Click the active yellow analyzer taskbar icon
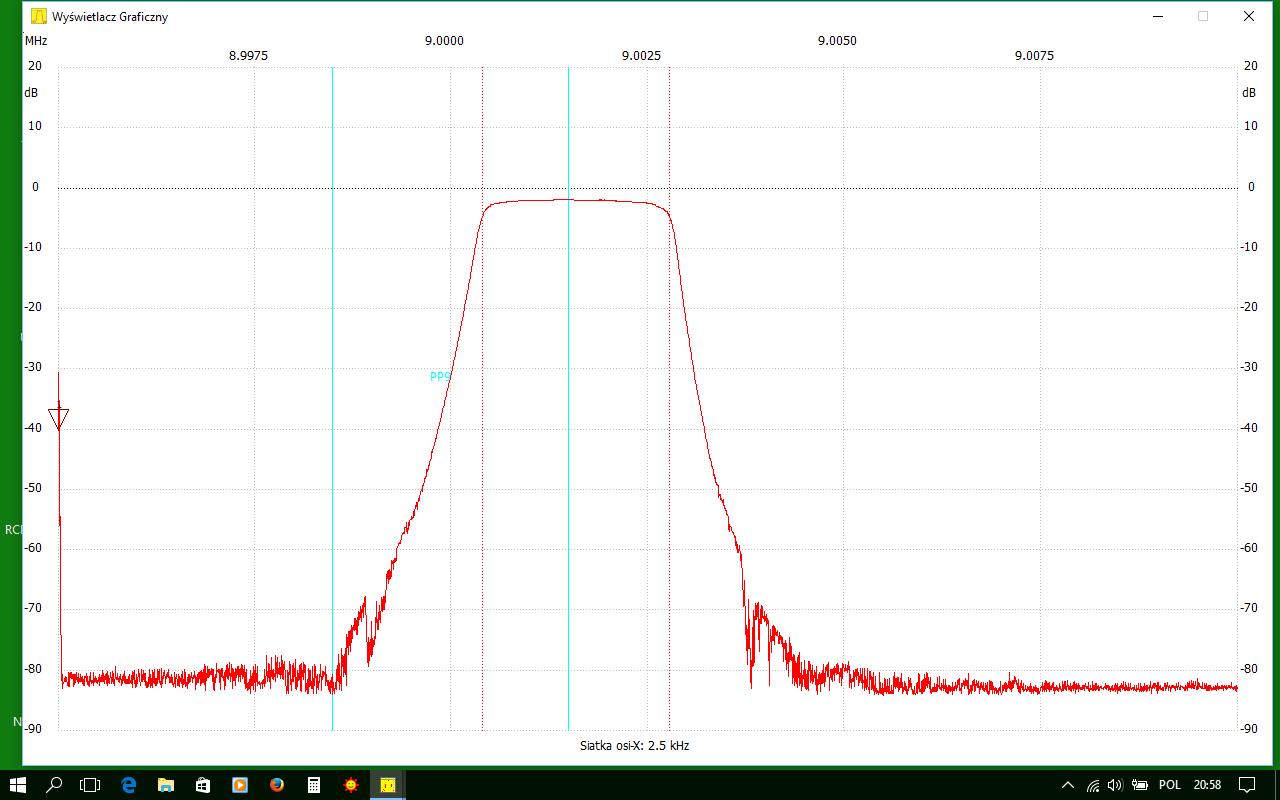The width and height of the screenshot is (1280, 800). click(388, 785)
